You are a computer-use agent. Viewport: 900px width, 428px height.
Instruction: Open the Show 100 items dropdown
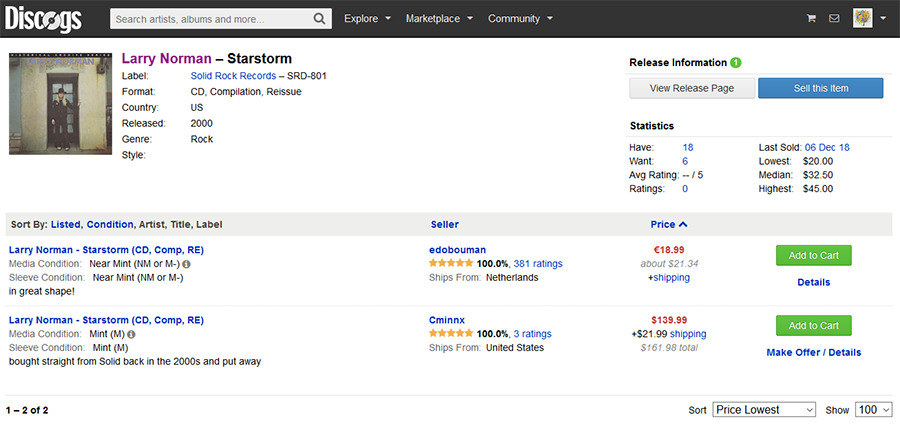point(874,410)
